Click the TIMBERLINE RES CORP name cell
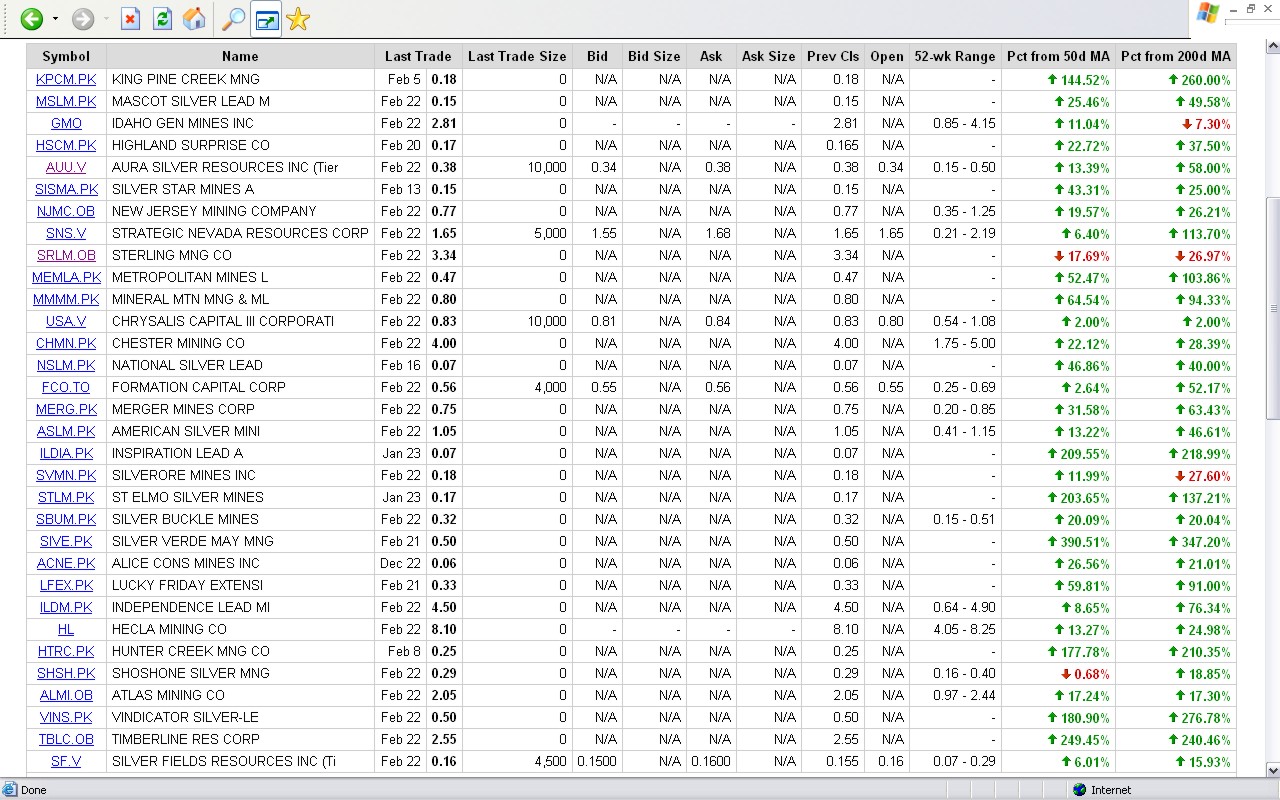 (240, 739)
